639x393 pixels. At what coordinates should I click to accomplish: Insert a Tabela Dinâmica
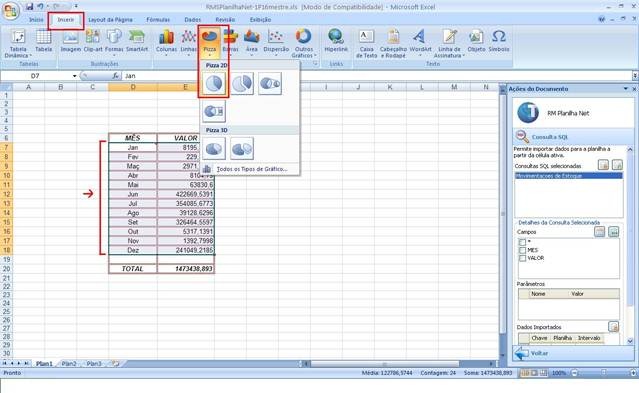18,43
